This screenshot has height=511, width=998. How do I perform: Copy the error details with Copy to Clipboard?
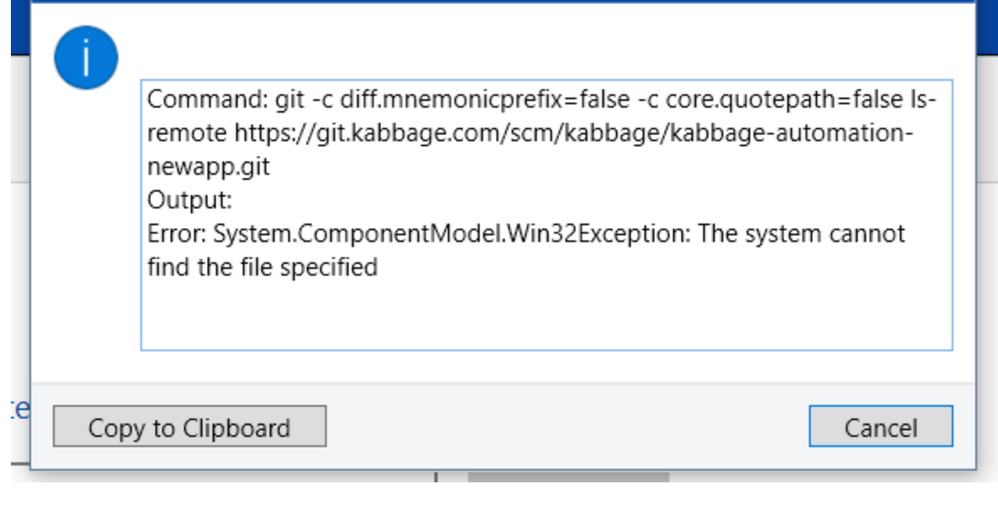pyautogui.click(x=190, y=426)
